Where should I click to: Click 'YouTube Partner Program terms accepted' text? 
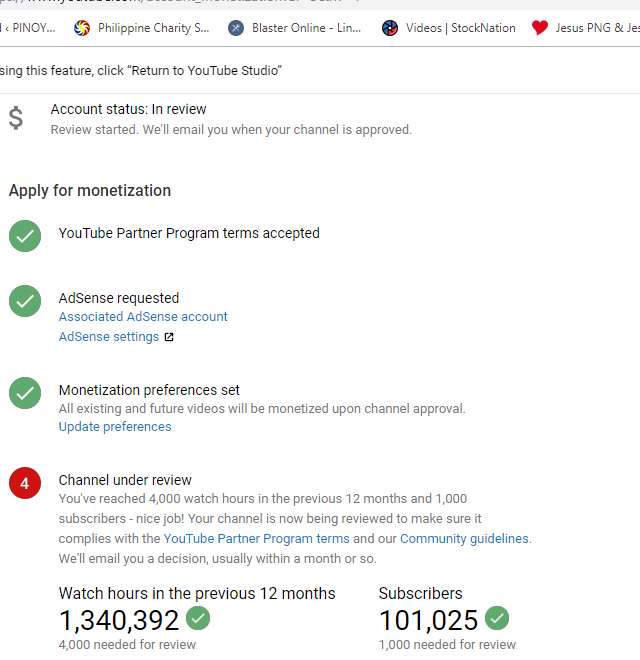click(x=189, y=233)
